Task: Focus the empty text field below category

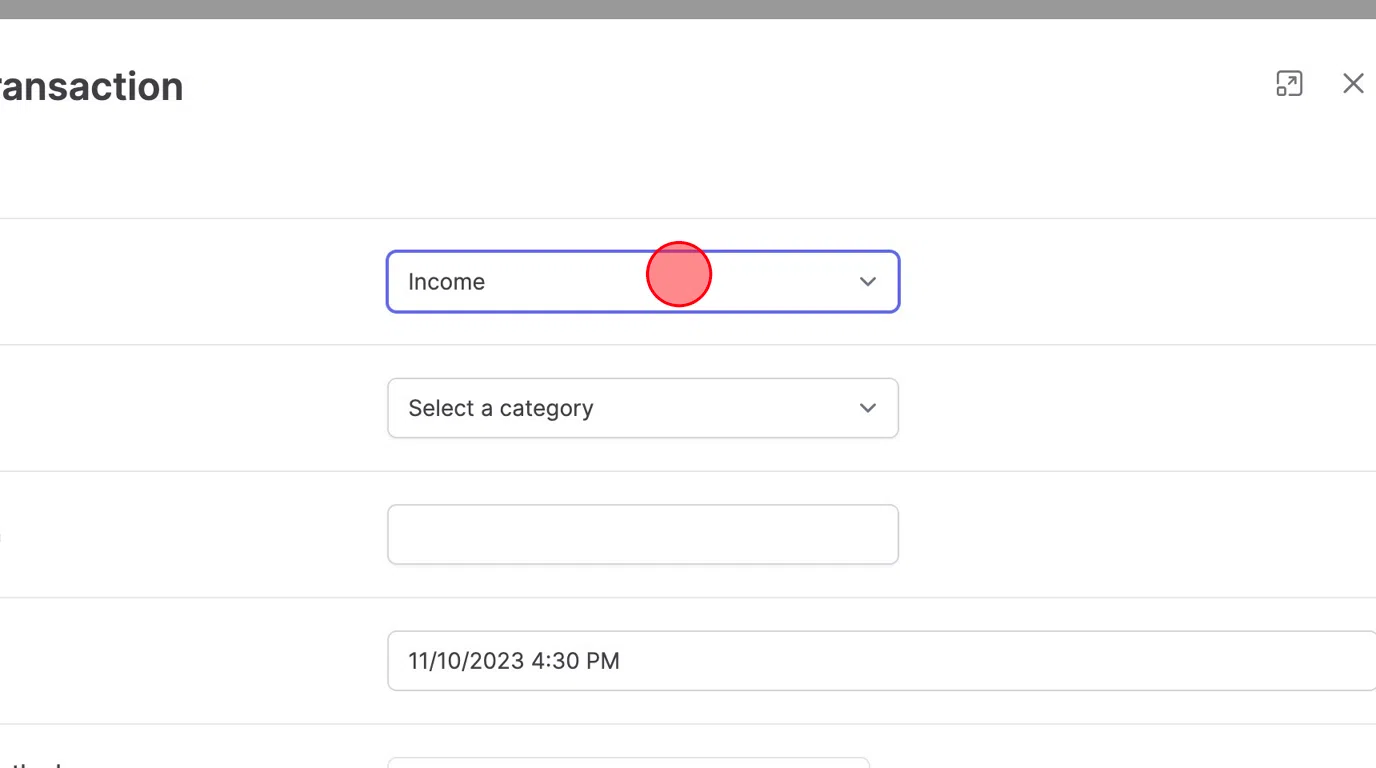Action: coord(643,534)
